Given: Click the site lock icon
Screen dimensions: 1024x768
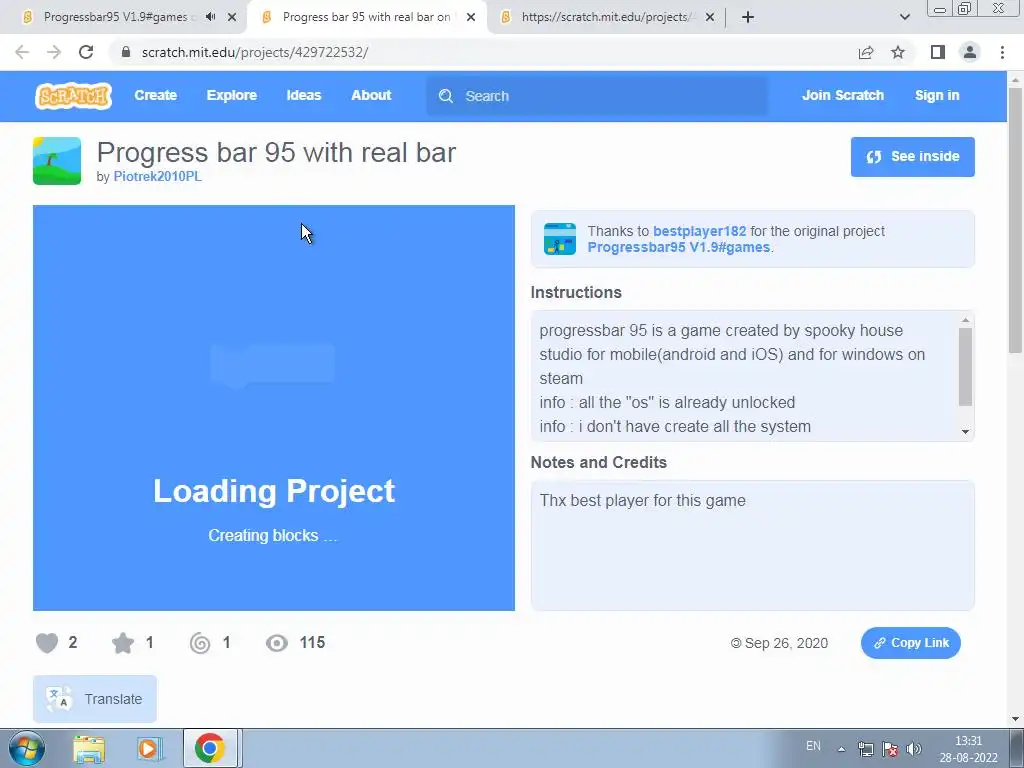Looking at the screenshot, I should coord(126,52).
